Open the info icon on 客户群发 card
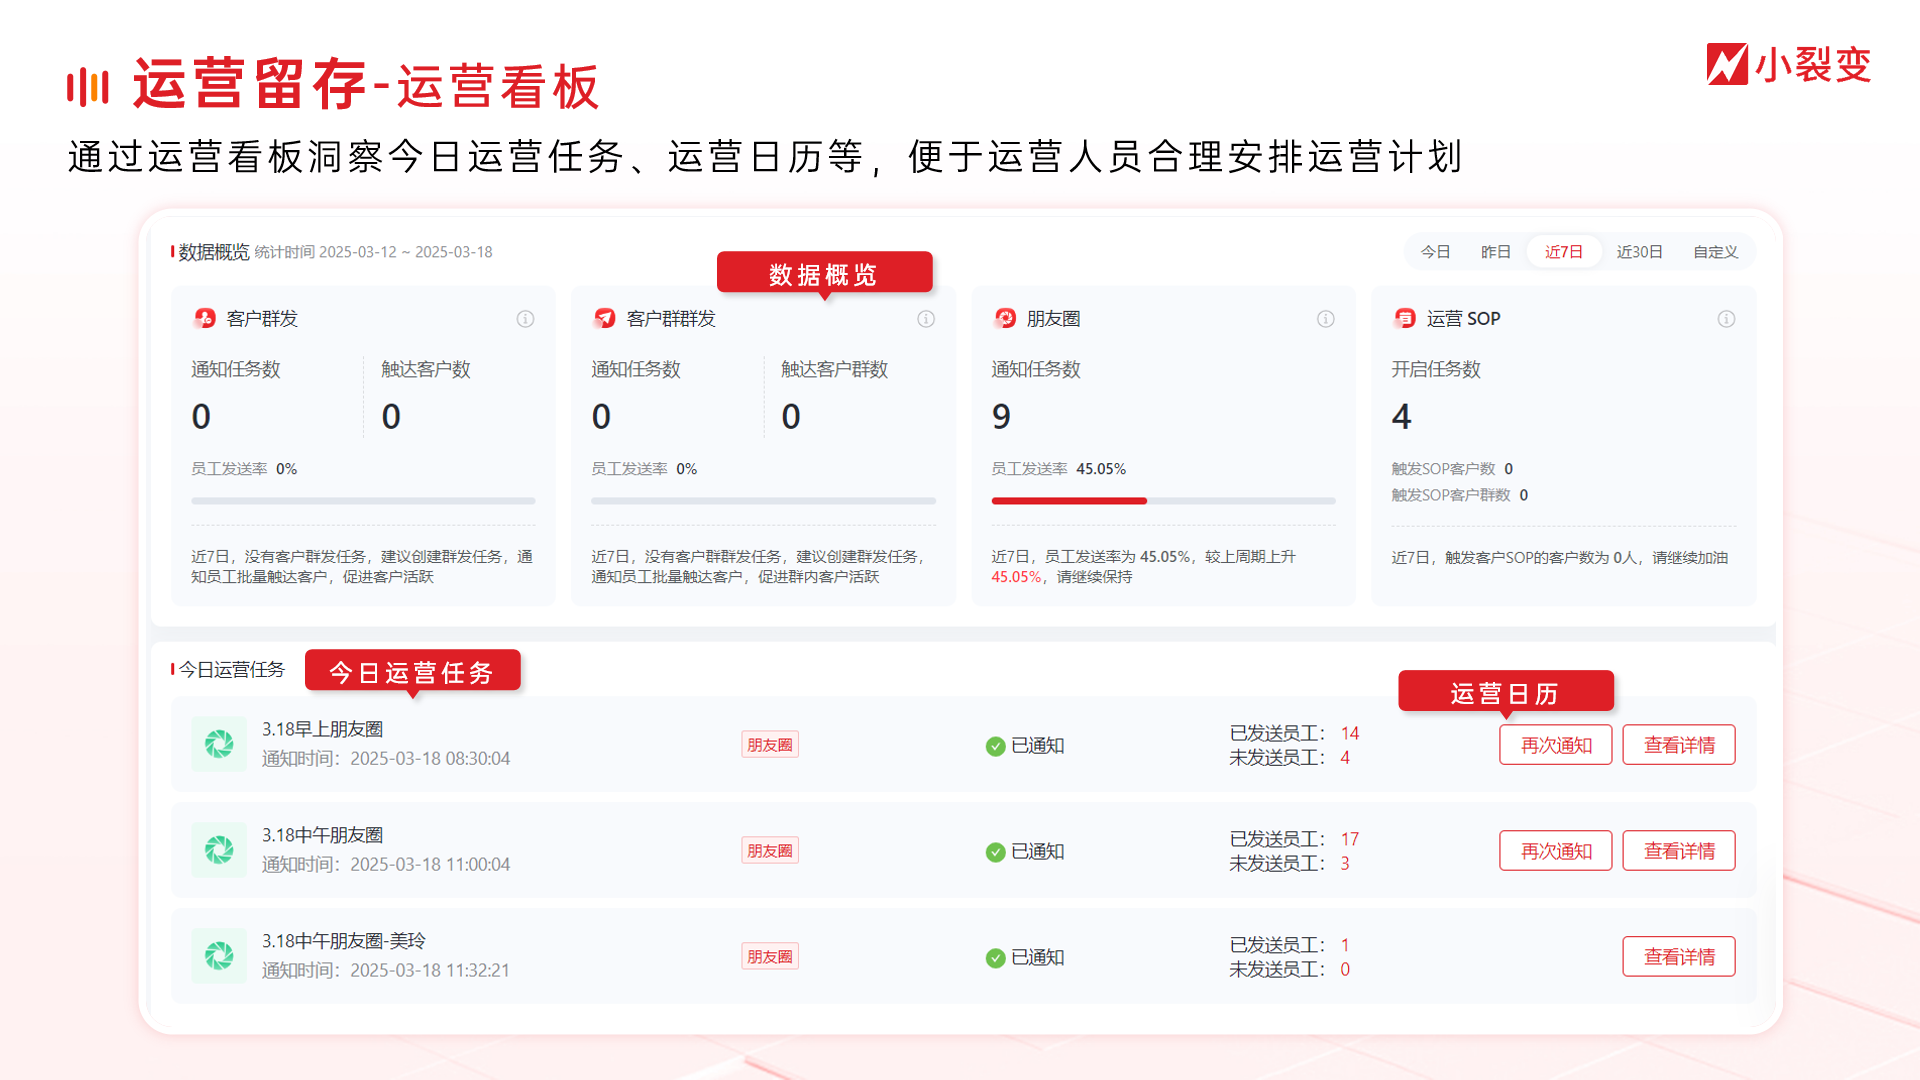 pyautogui.click(x=525, y=319)
